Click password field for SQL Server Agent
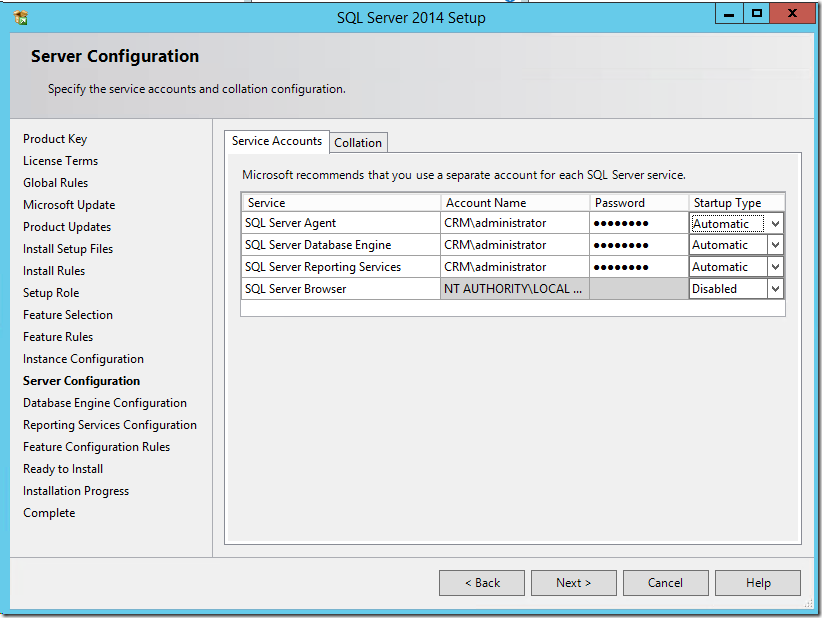 tap(639, 223)
